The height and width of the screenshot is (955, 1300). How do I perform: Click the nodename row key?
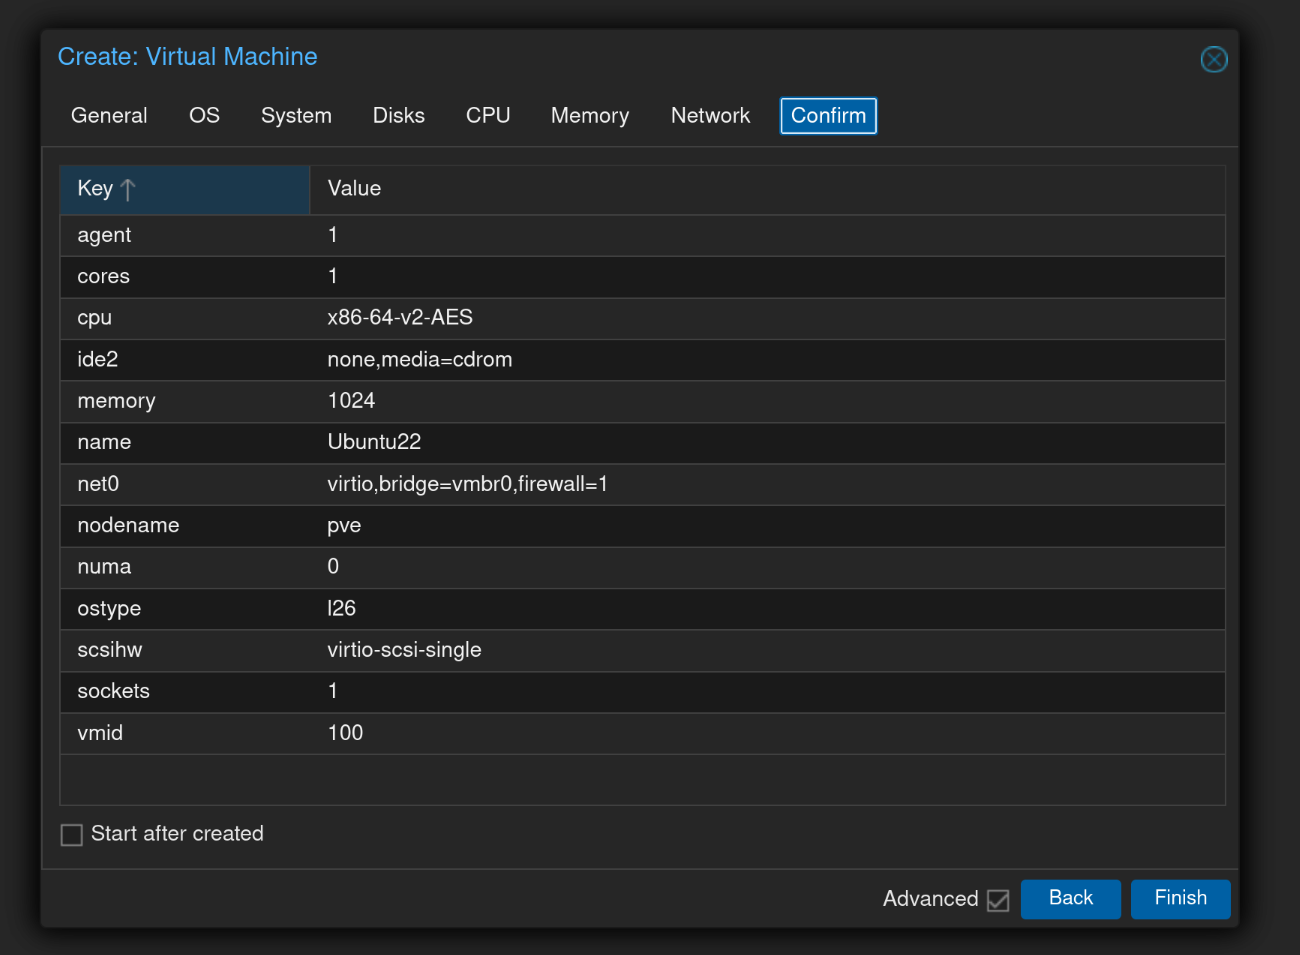(128, 526)
